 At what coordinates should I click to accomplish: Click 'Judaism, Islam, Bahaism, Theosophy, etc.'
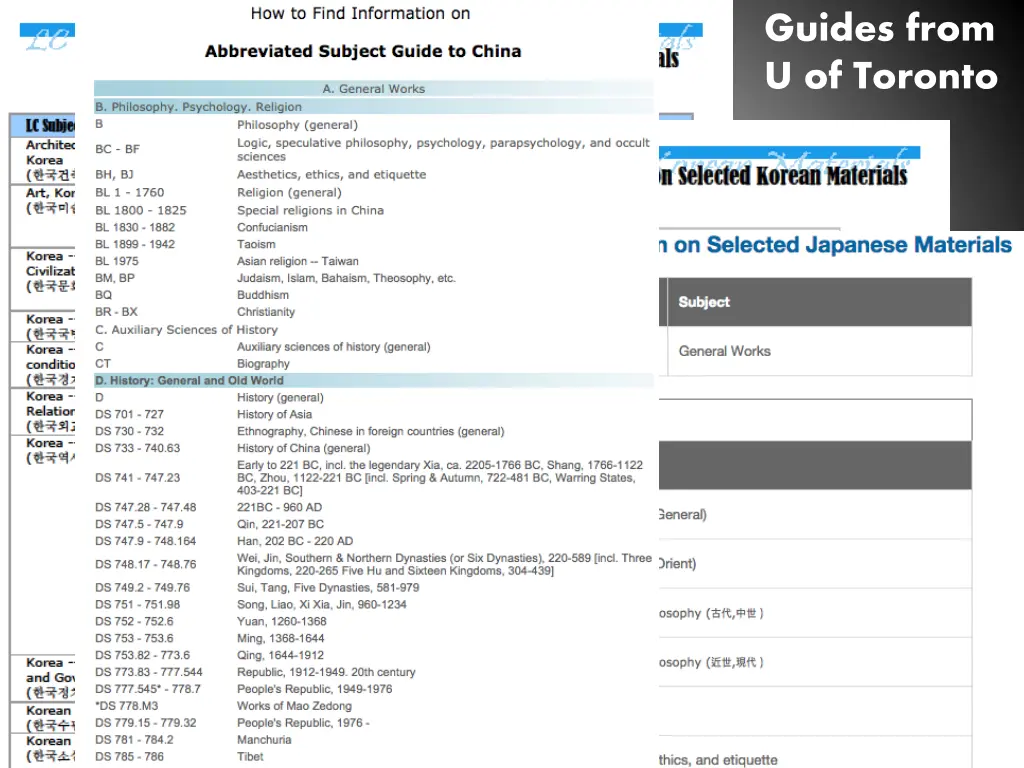pyautogui.click(x=346, y=278)
